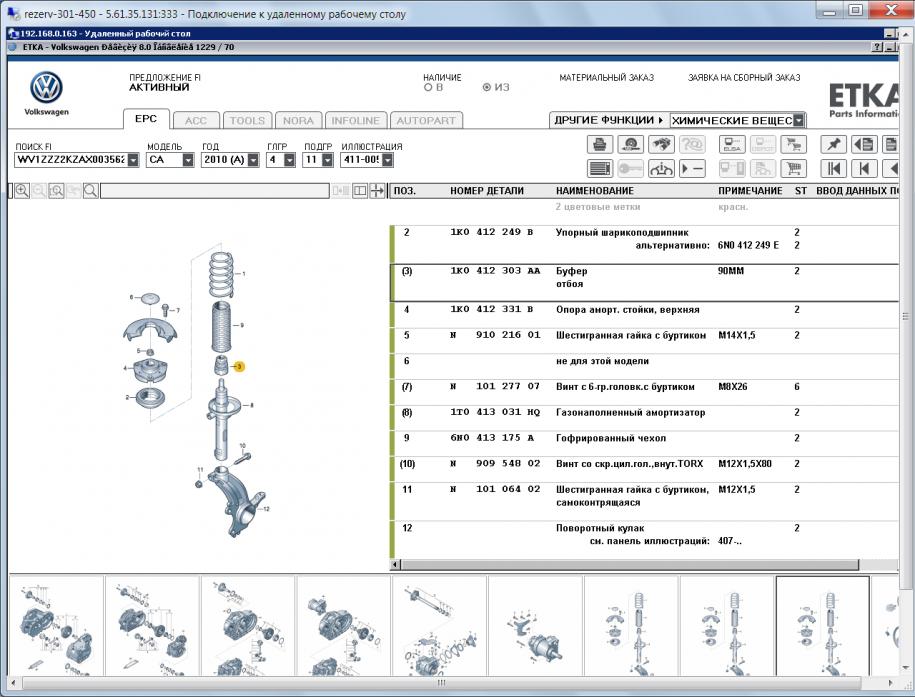Select first gearbox thumbnail in strip
915x697 pixels.
click(57, 626)
